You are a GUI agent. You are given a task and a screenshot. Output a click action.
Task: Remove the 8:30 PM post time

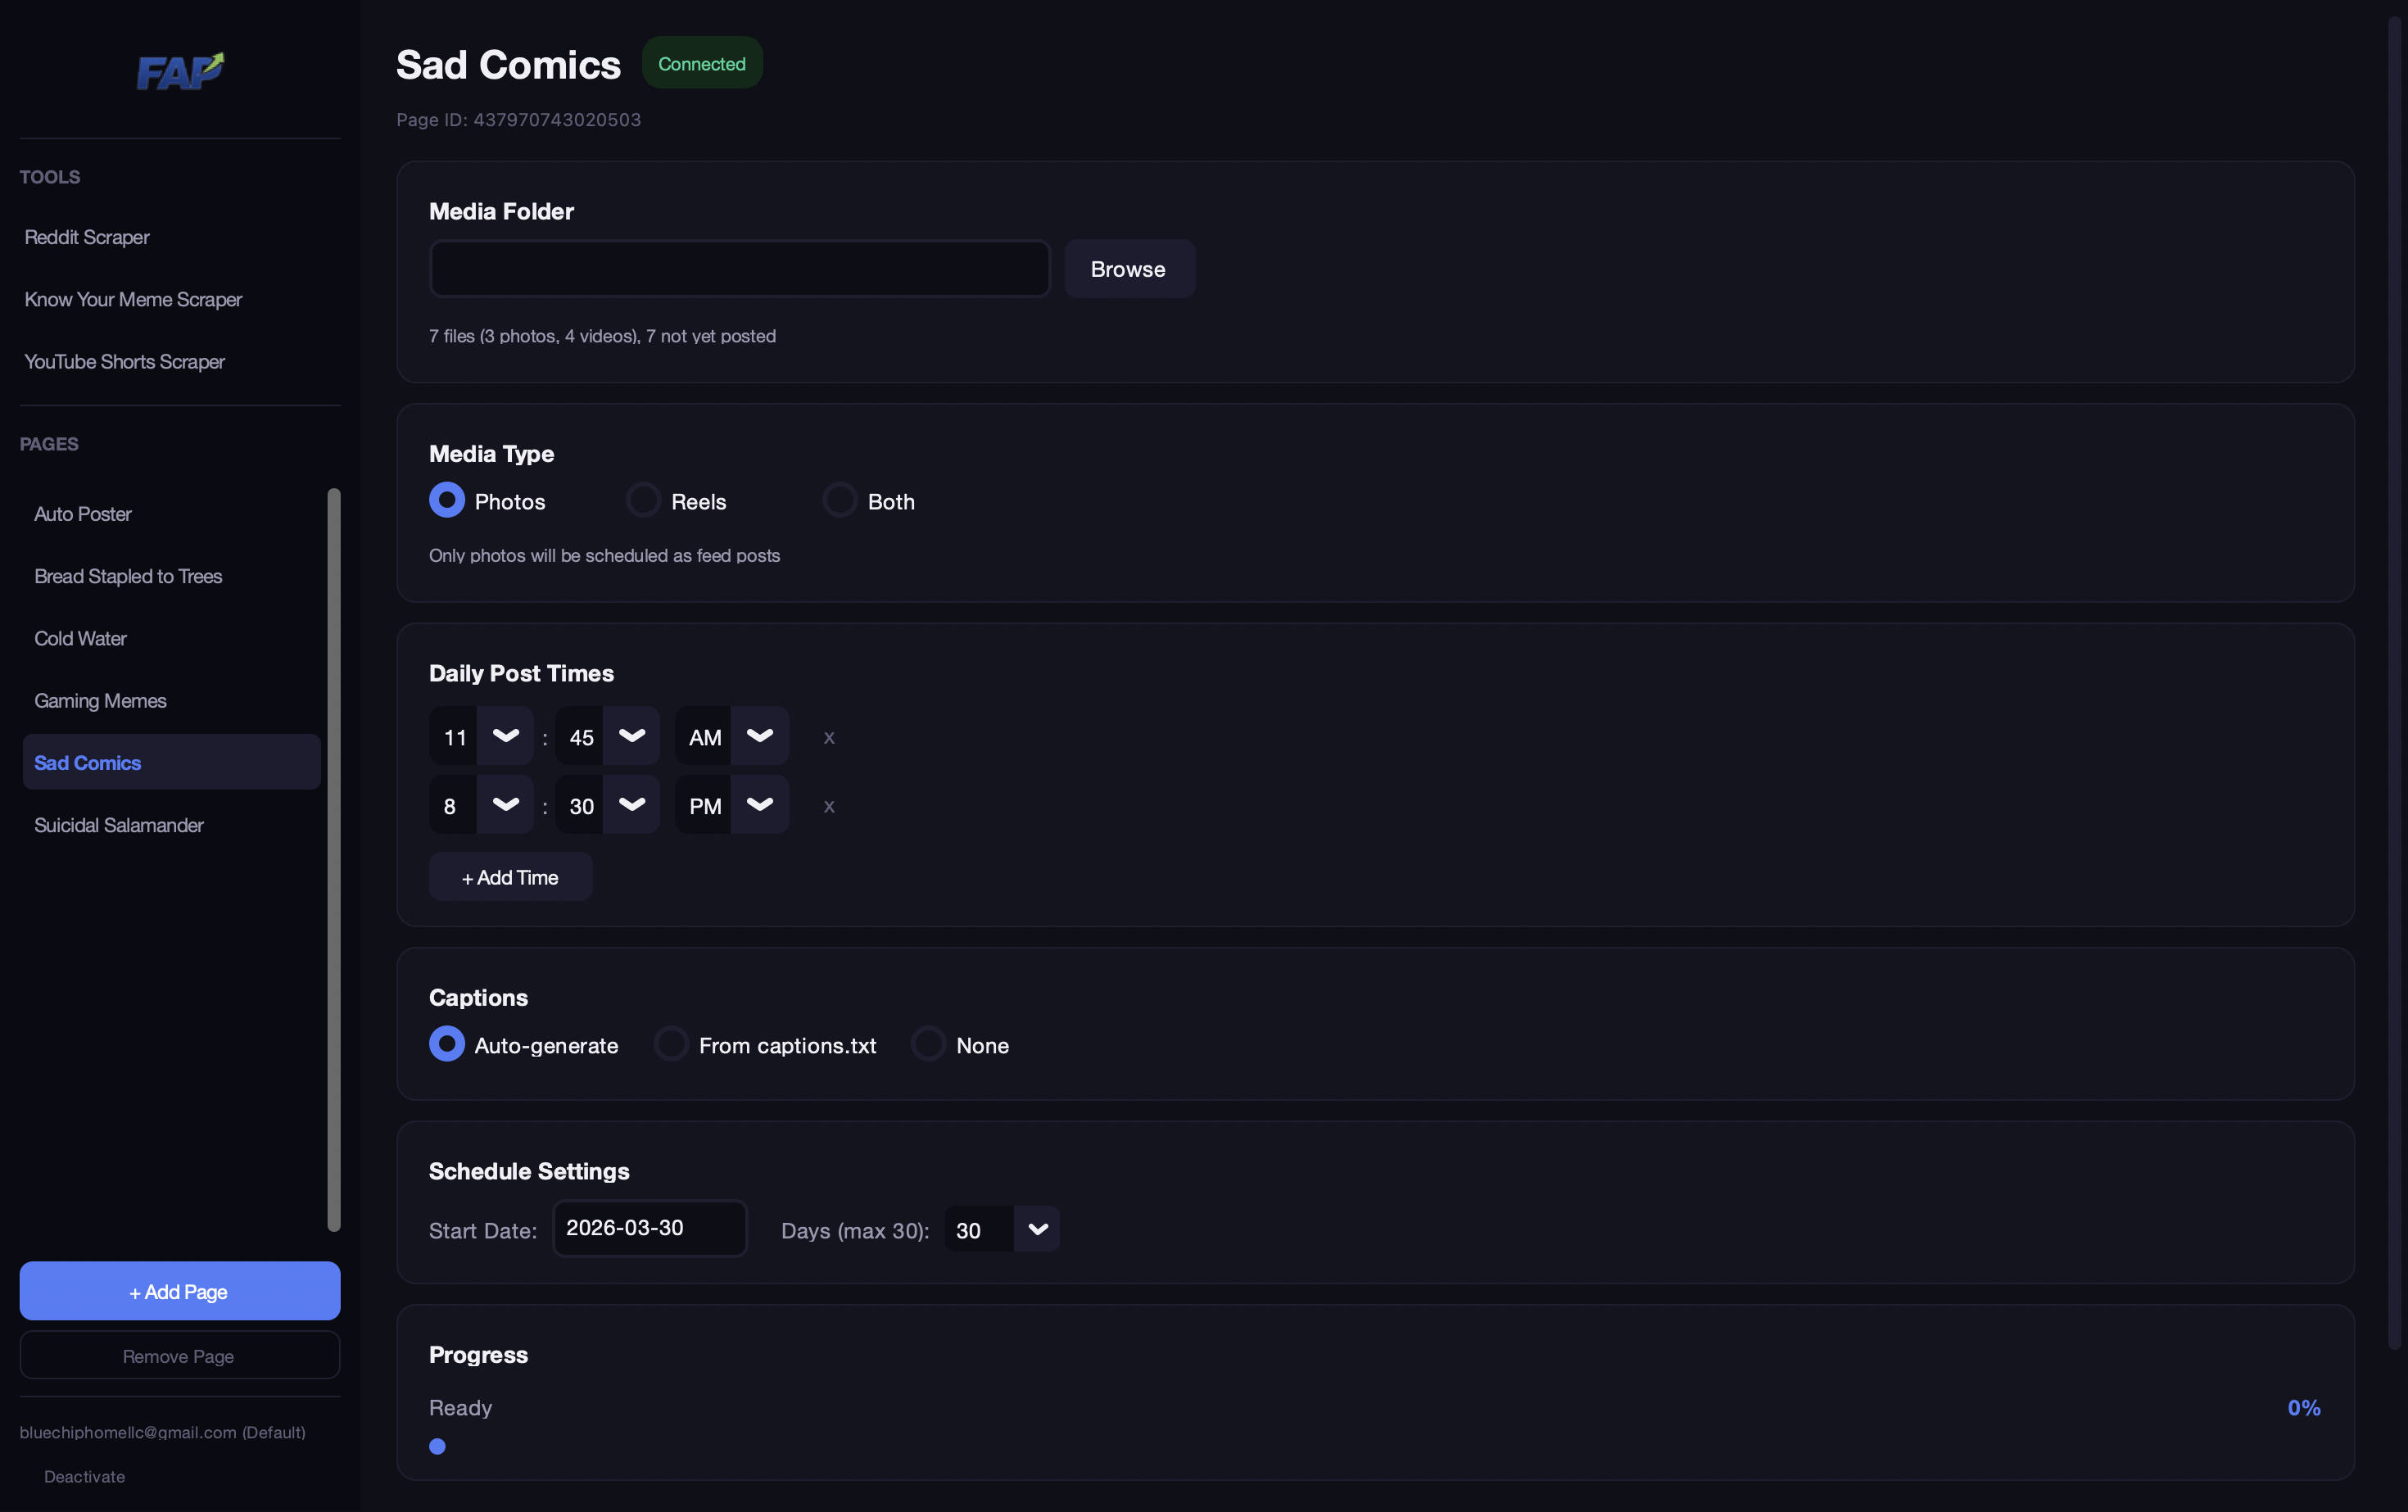(829, 806)
